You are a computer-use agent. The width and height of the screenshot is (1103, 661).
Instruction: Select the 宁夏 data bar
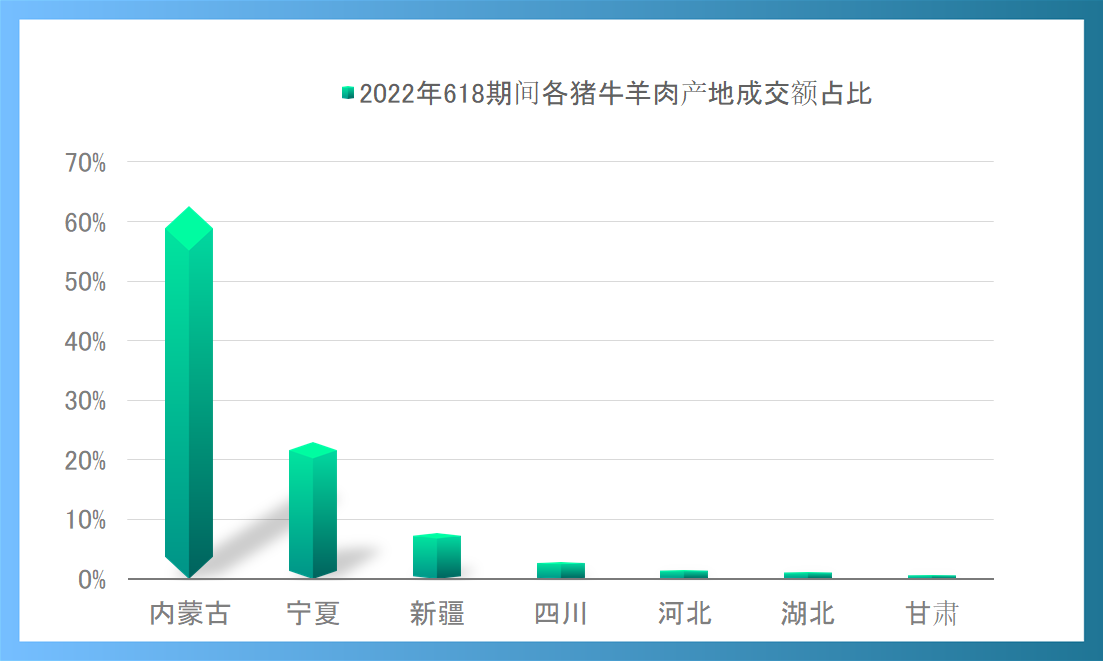pyautogui.click(x=312, y=510)
